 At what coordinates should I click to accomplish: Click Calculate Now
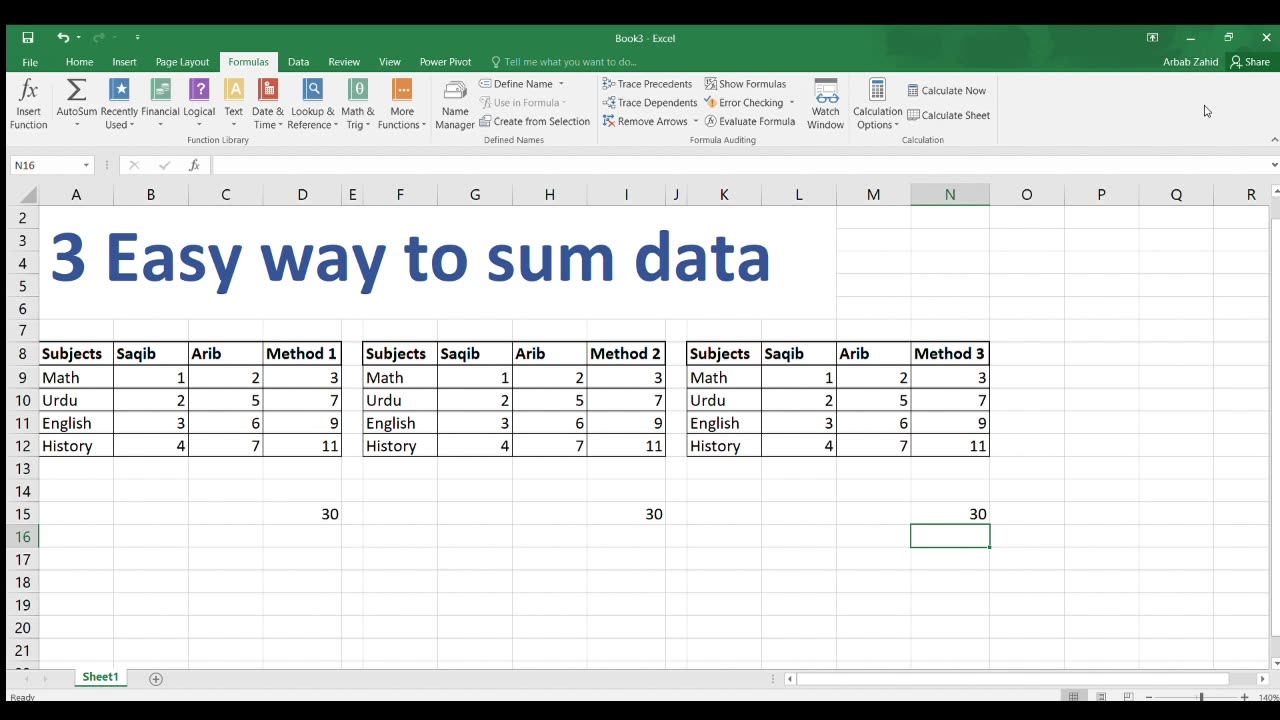pos(947,91)
